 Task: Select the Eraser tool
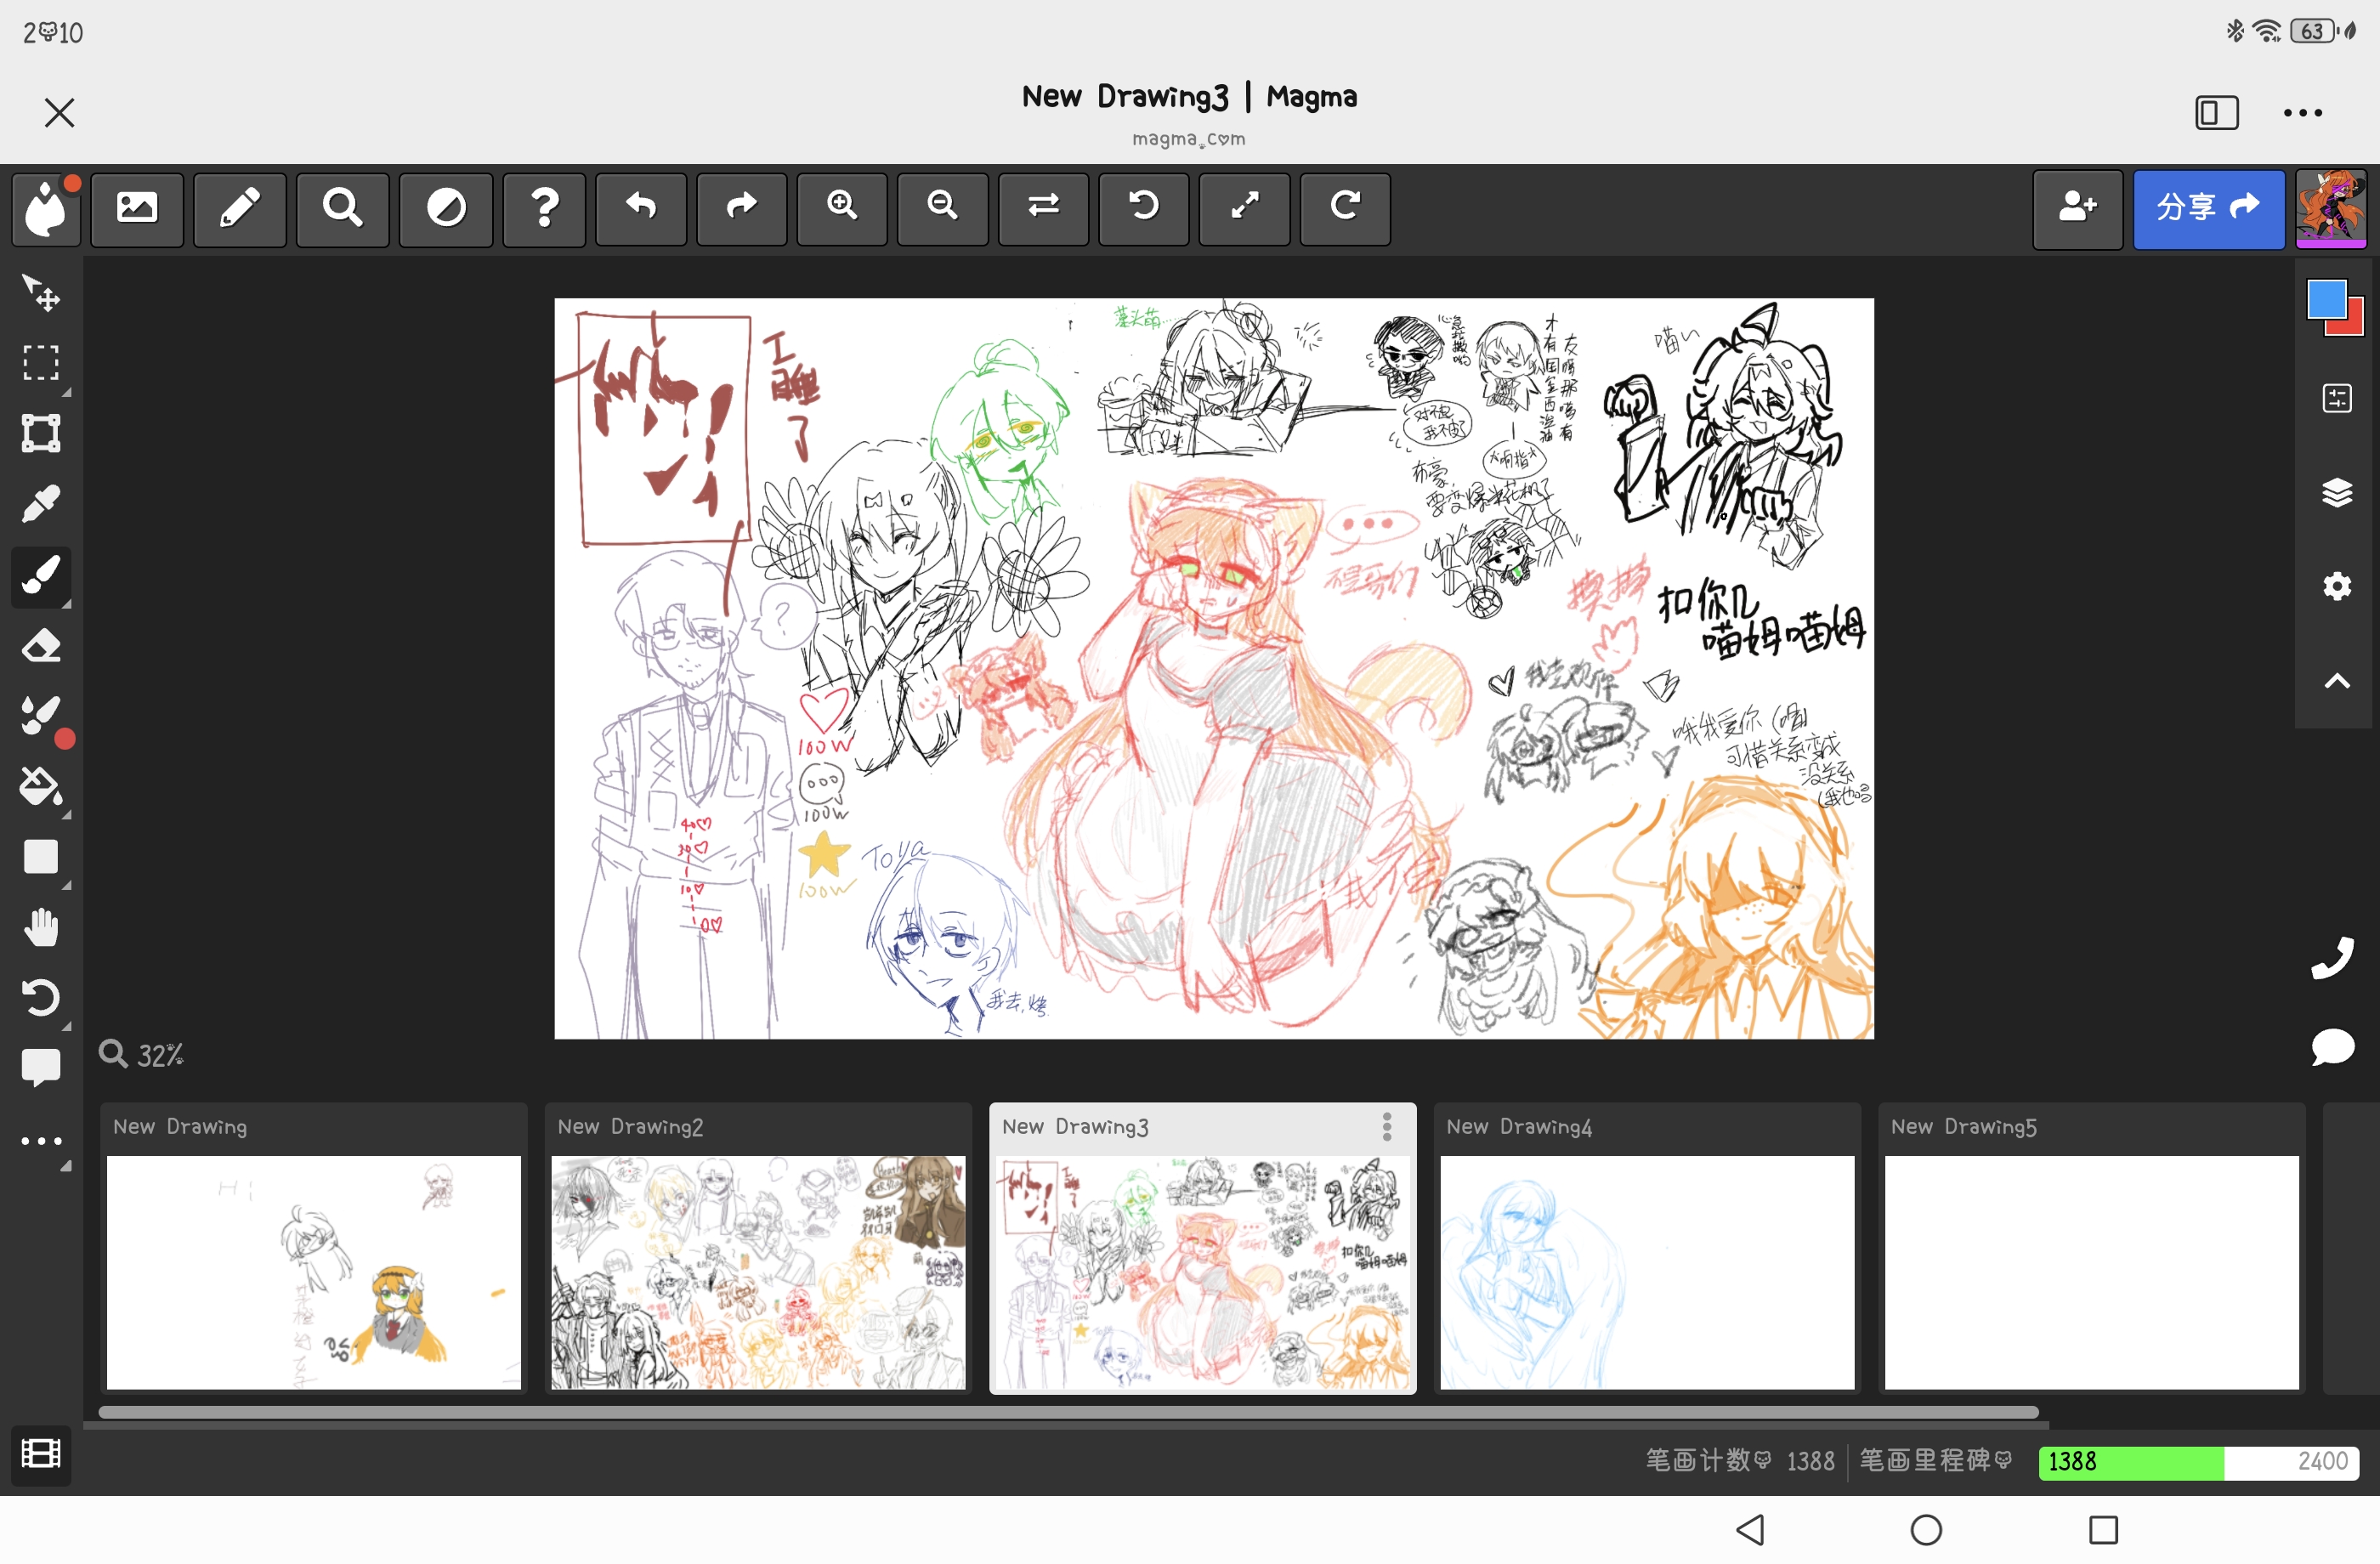click(40, 646)
